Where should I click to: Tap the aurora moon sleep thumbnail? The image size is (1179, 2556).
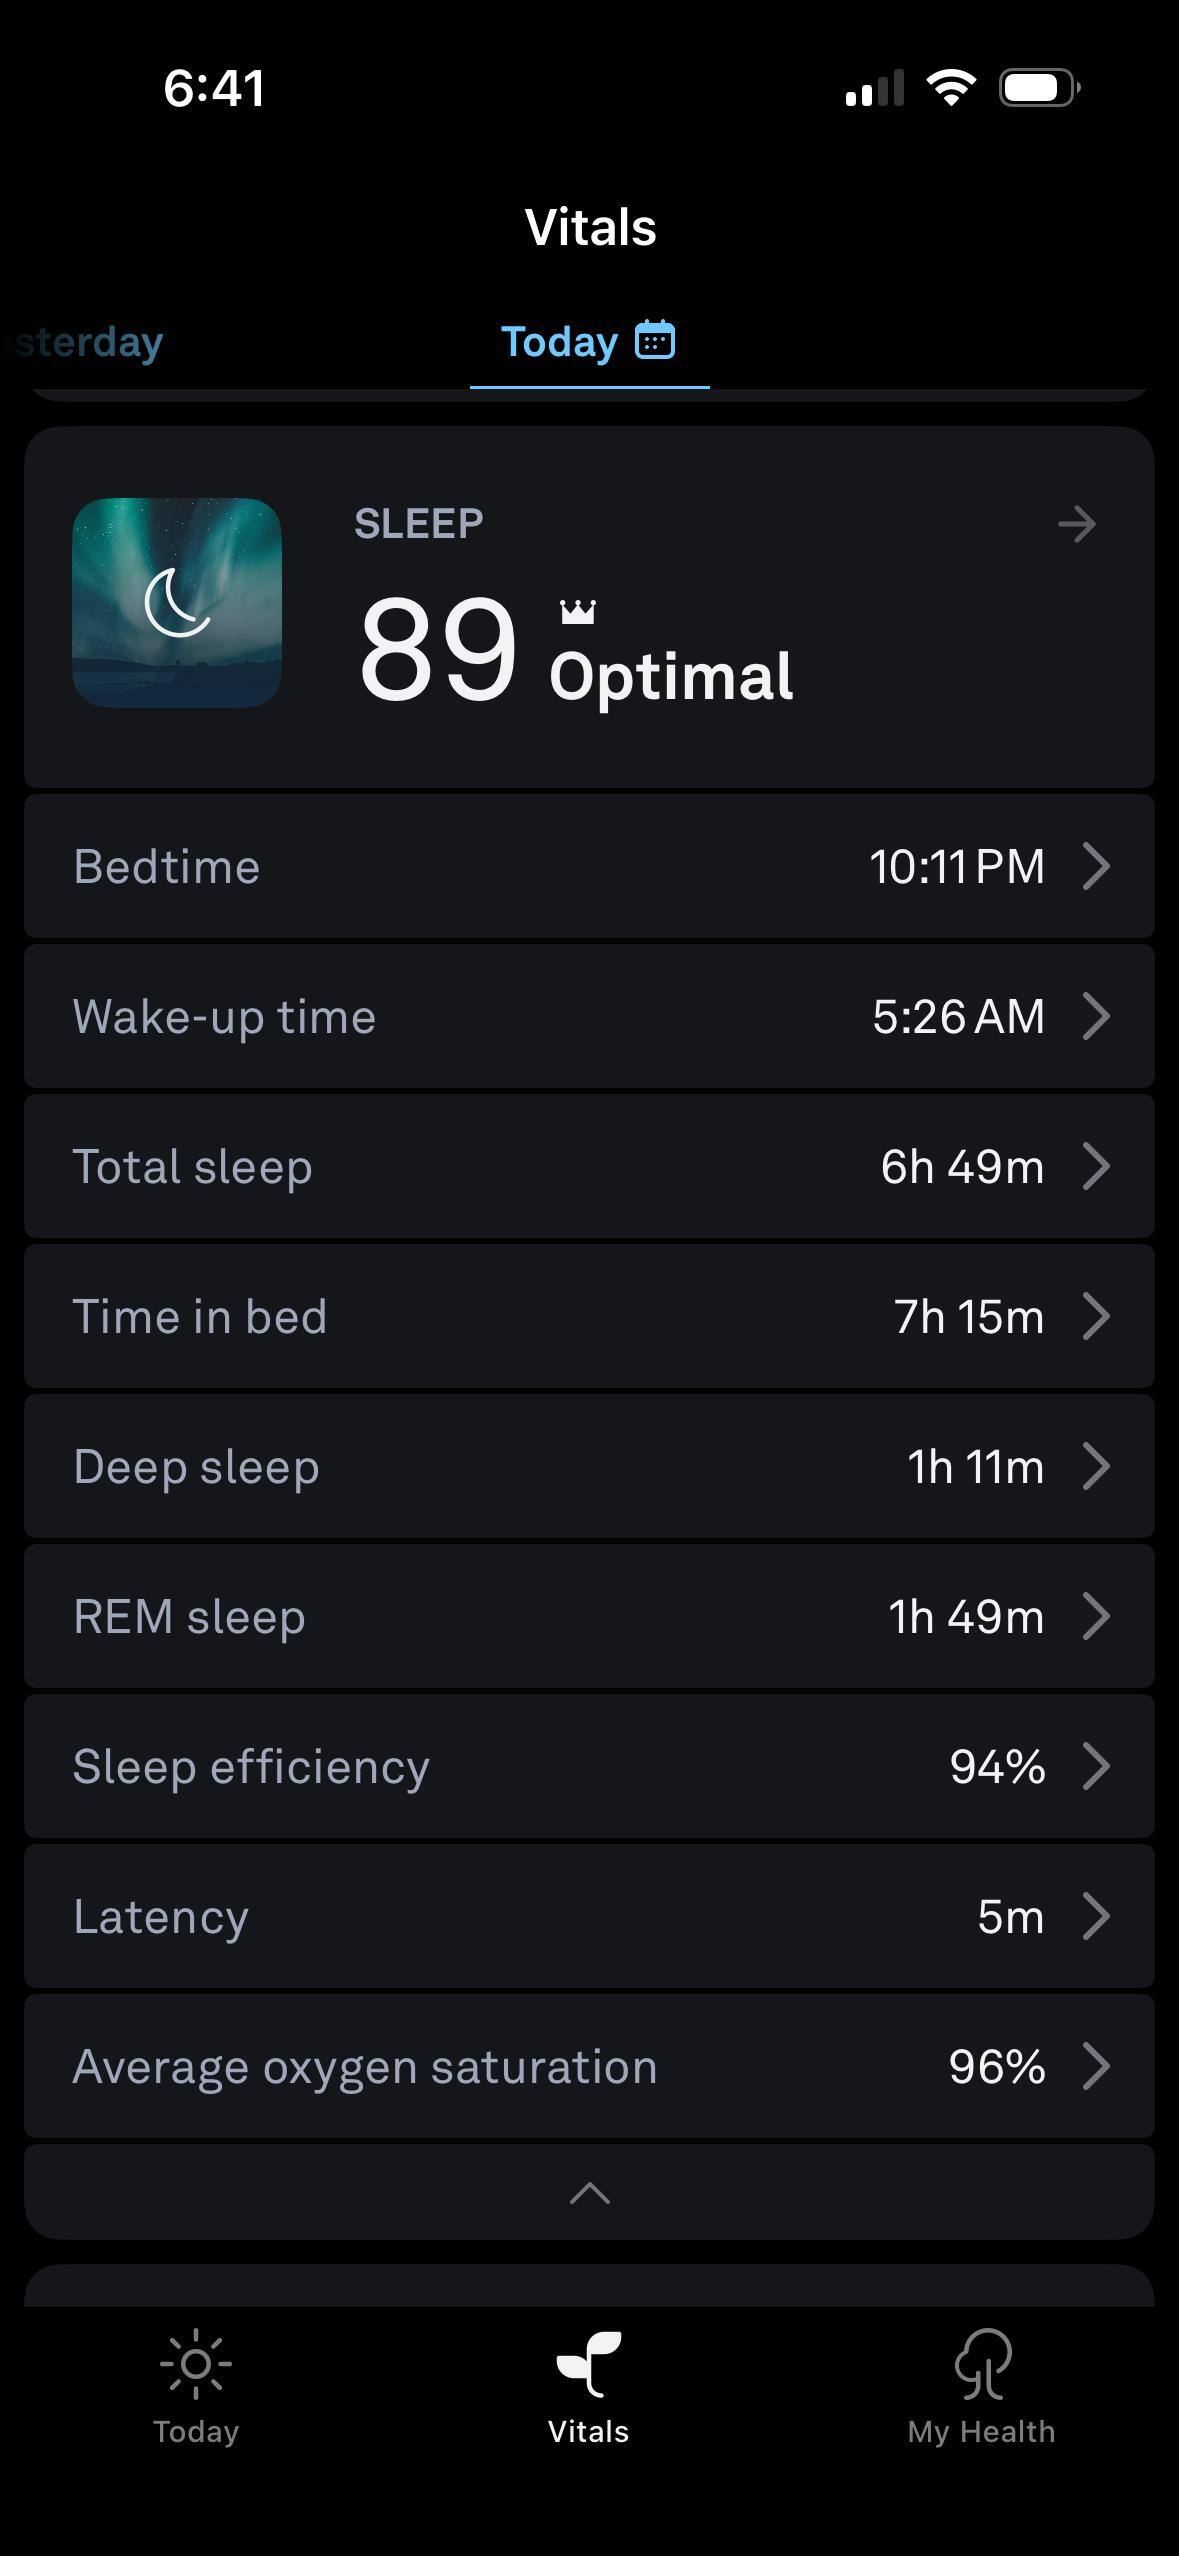tap(177, 603)
